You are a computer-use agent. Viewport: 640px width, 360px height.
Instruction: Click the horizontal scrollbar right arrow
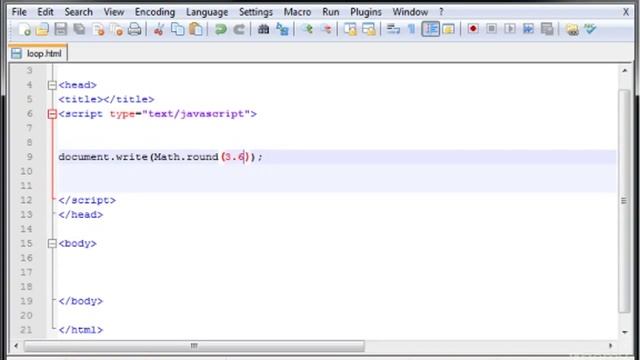pos(611,346)
